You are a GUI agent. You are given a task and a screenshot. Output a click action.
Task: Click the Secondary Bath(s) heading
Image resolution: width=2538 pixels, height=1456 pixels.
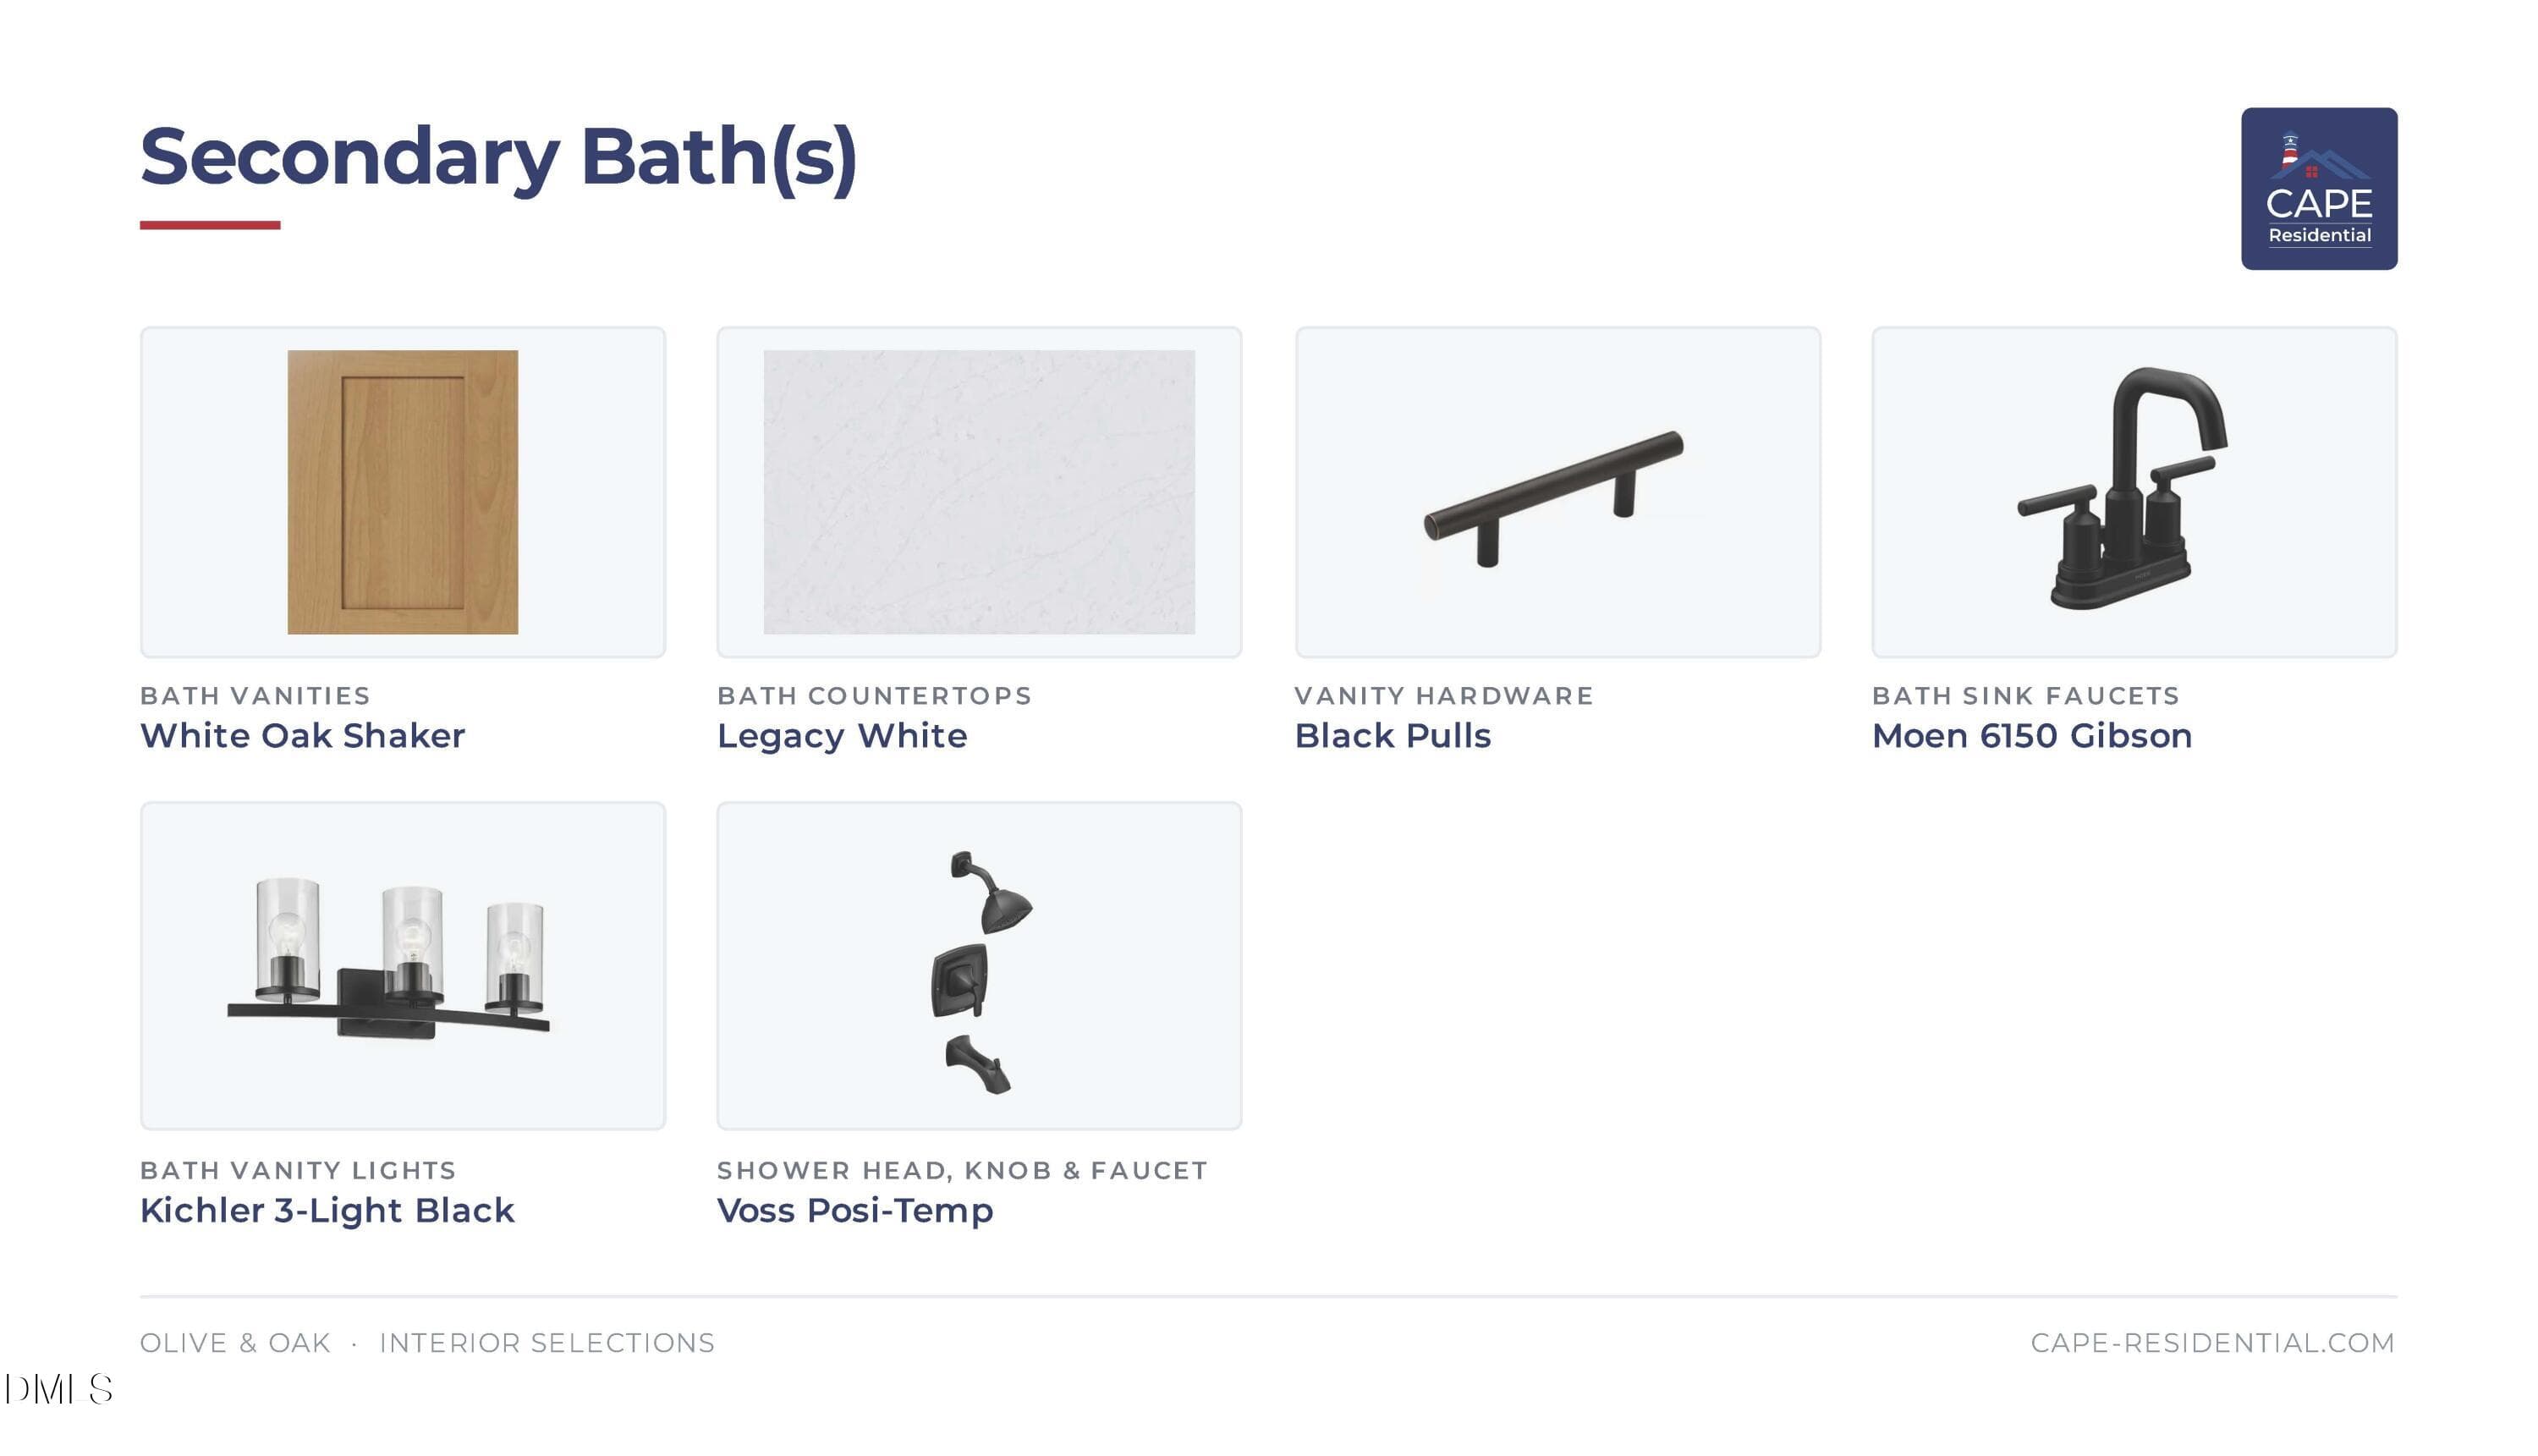pyautogui.click(x=498, y=158)
